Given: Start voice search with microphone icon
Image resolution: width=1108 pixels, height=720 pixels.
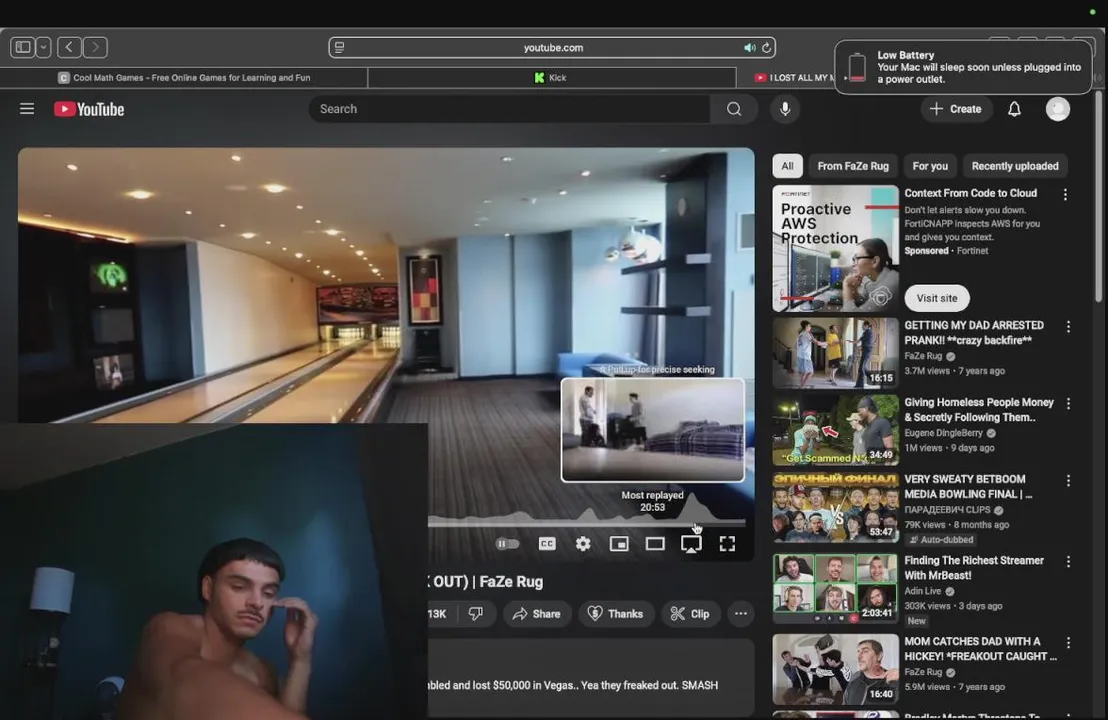Looking at the screenshot, I should coord(784,109).
